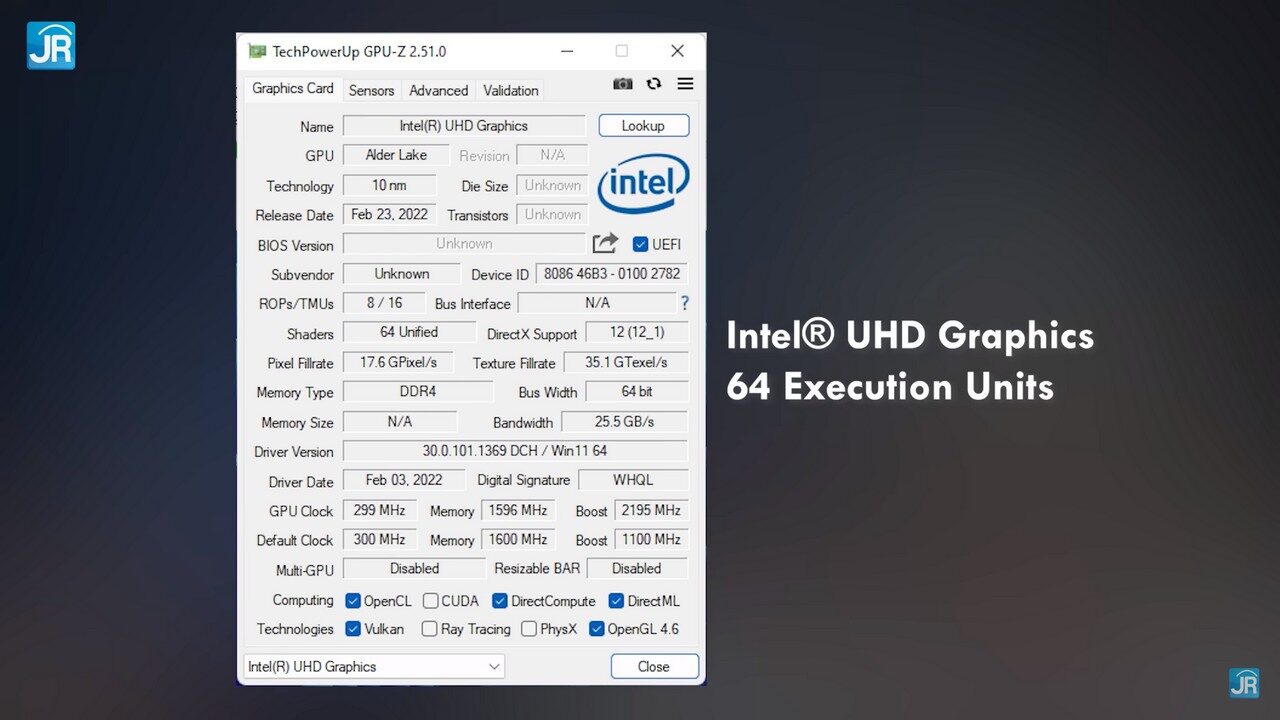Viewport: 1280px width, 720px height.
Task: Select the Validation tab
Action: pos(510,90)
